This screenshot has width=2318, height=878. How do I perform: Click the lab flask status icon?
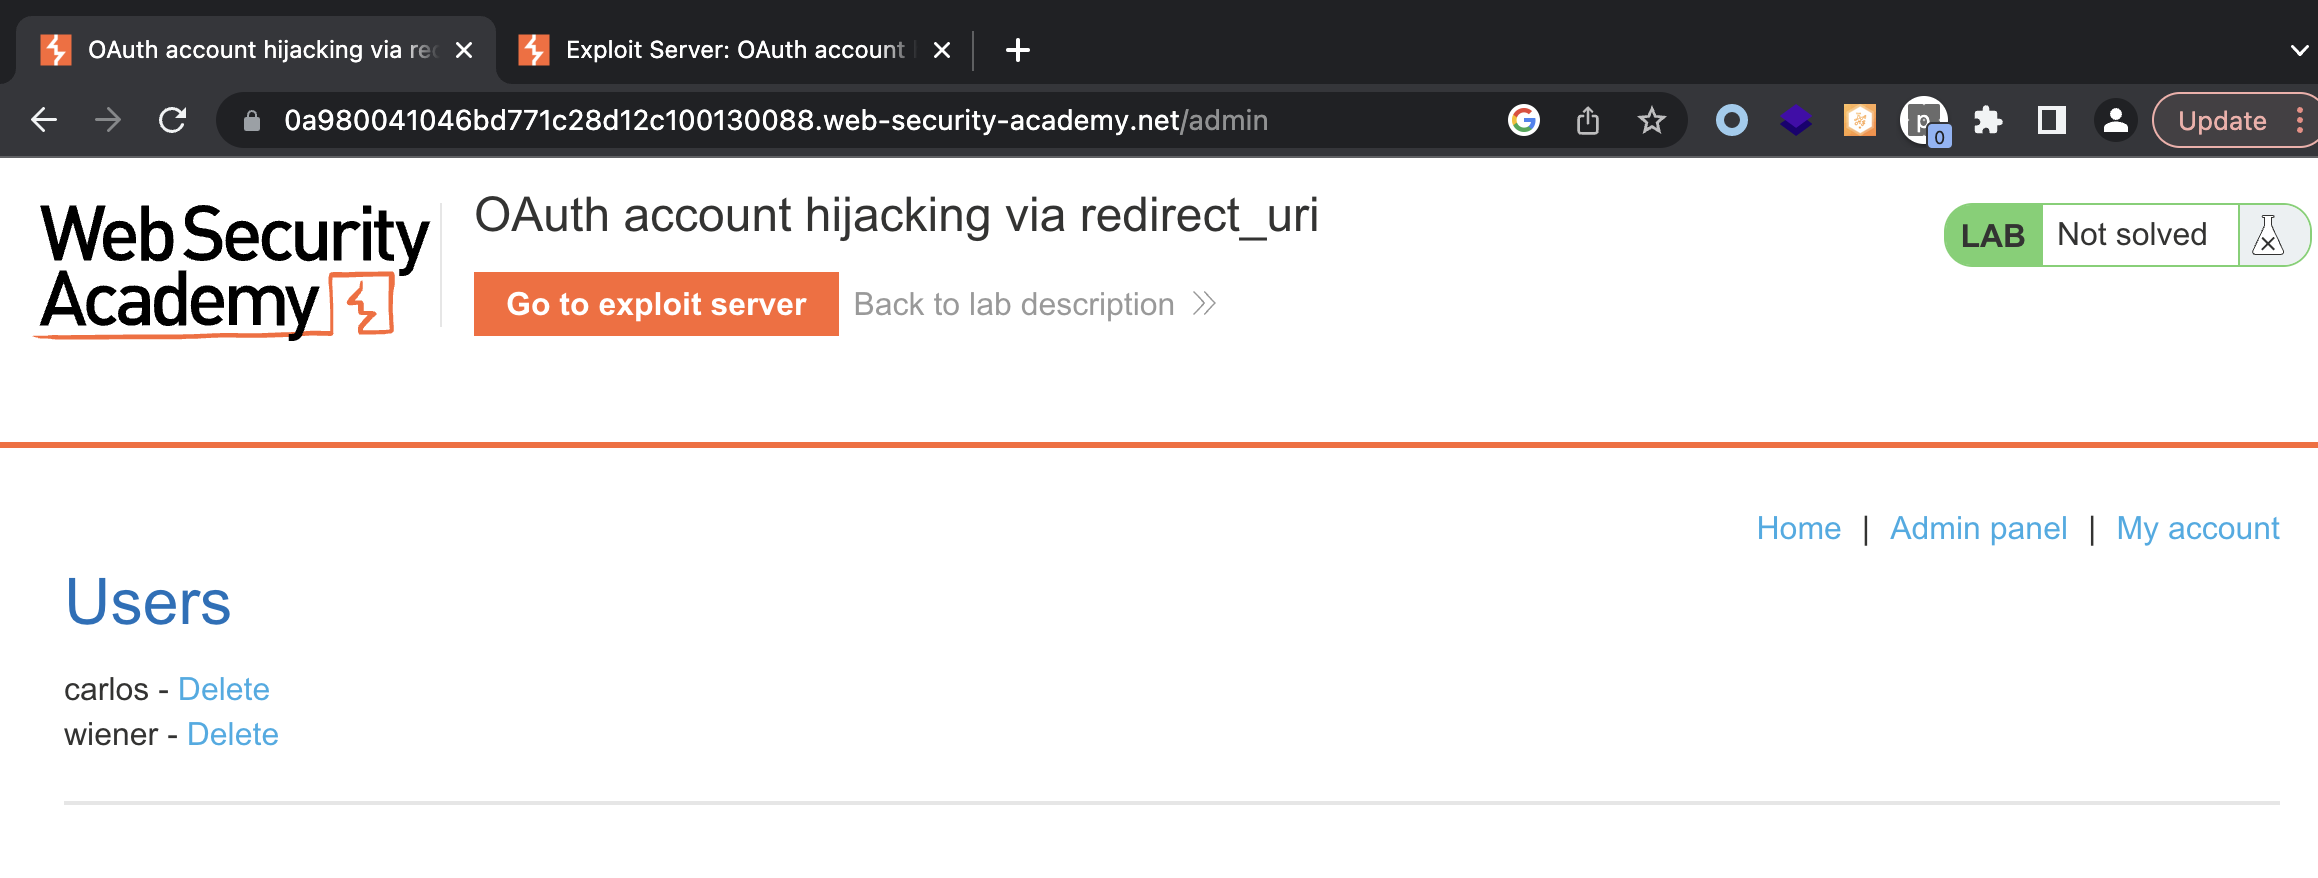coord(2268,236)
